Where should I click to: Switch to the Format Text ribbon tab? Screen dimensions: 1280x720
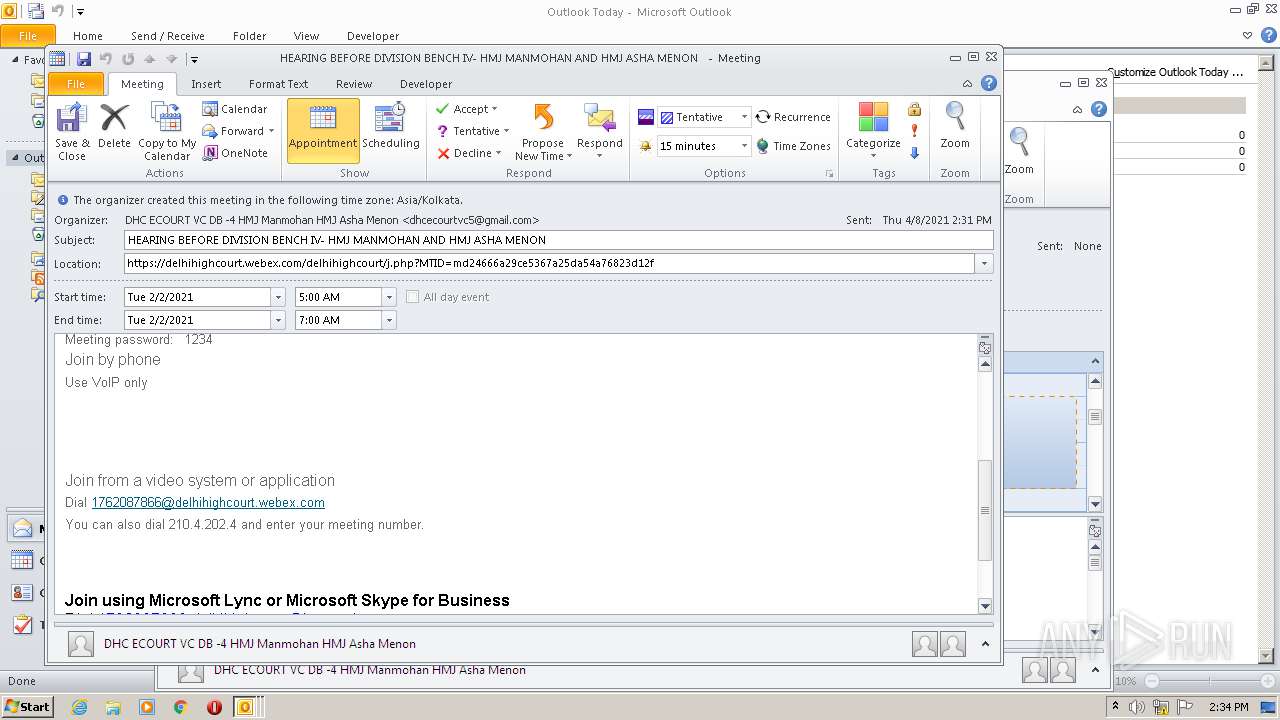pos(278,84)
